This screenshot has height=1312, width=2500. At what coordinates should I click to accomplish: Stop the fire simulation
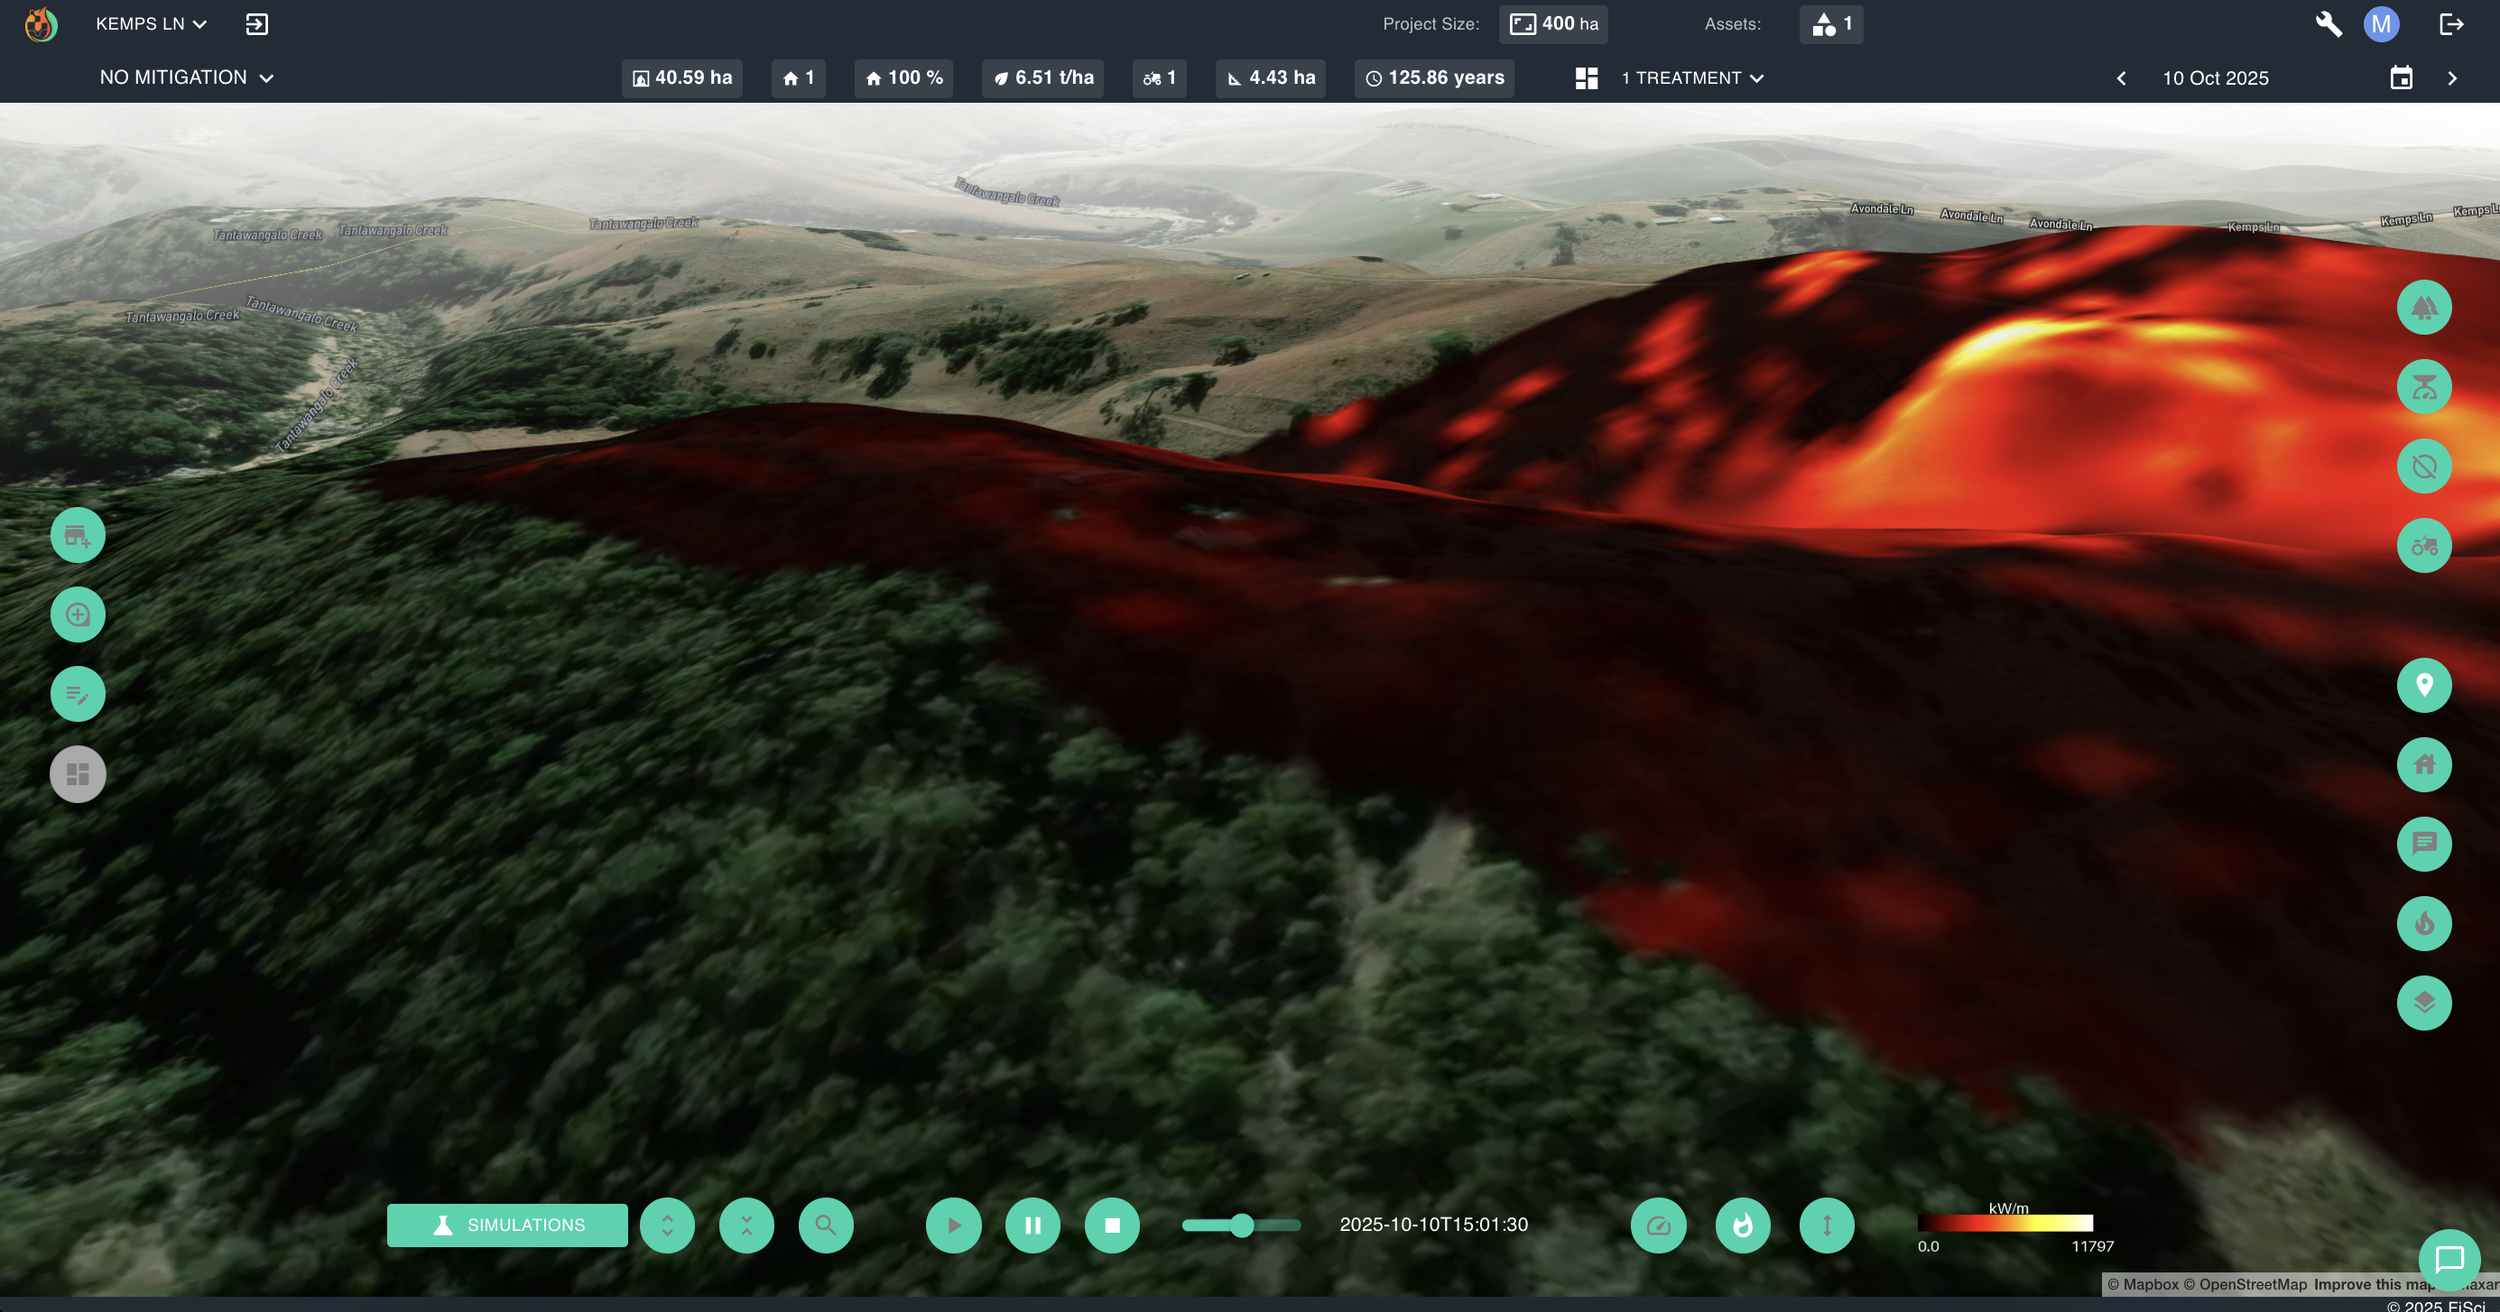[x=1112, y=1225]
